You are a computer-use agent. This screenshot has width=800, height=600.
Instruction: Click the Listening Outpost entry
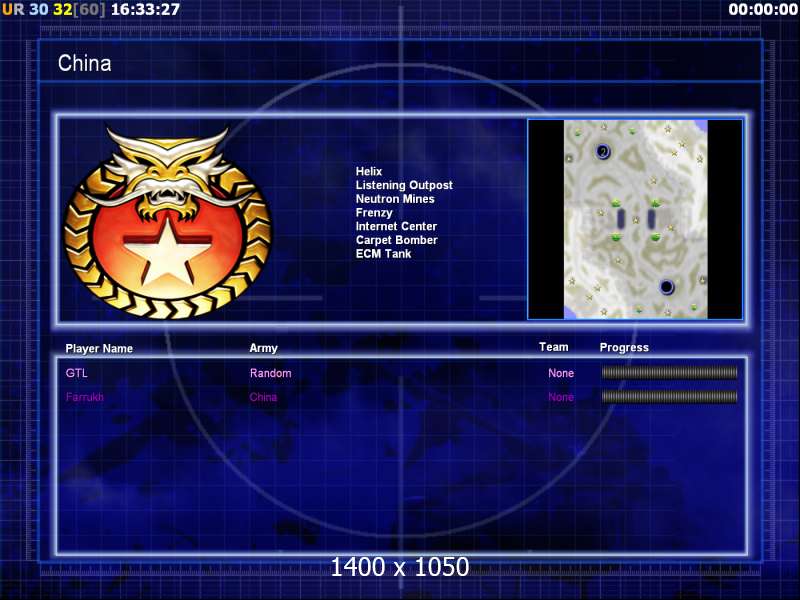pos(404,185)
